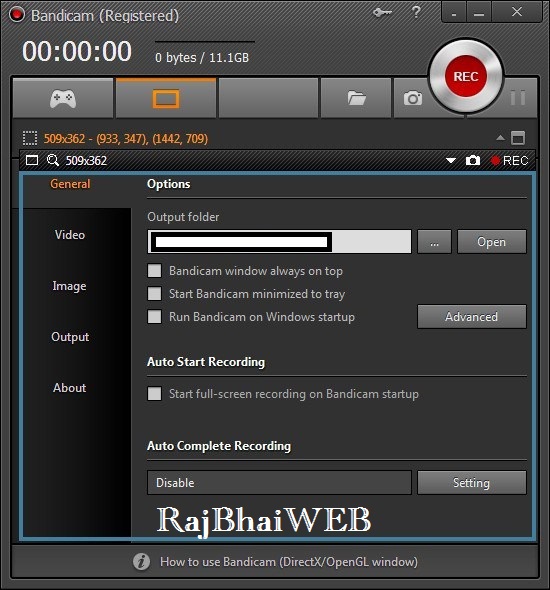Open the Output settings tab
The width and height of the screenshot is (550, 590).
(x=70, y=337)
